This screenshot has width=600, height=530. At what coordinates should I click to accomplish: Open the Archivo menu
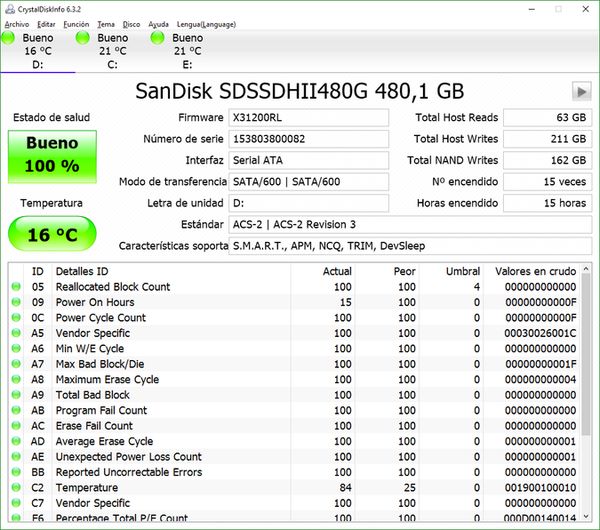click(x=17, y=24)
